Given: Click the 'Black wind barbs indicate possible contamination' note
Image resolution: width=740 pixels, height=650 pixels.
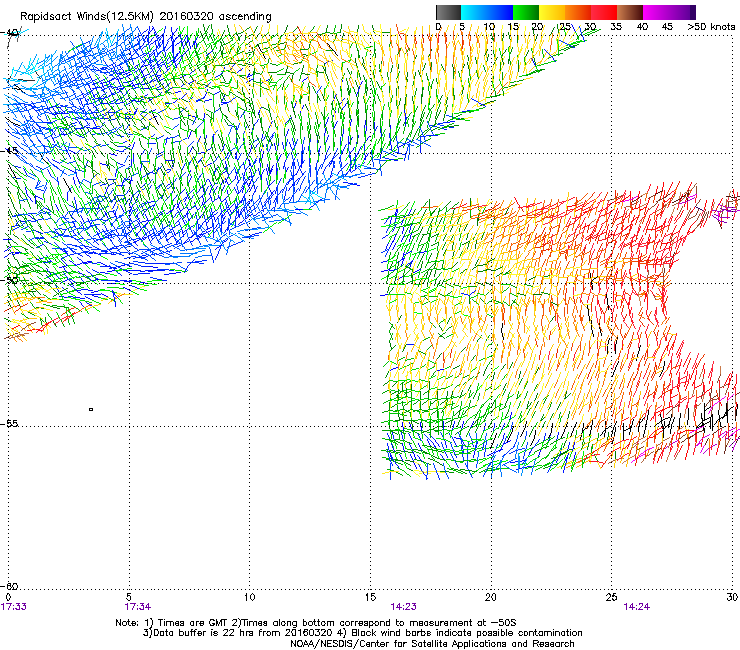Looking at the screenshot, I should tap(466, 633).
